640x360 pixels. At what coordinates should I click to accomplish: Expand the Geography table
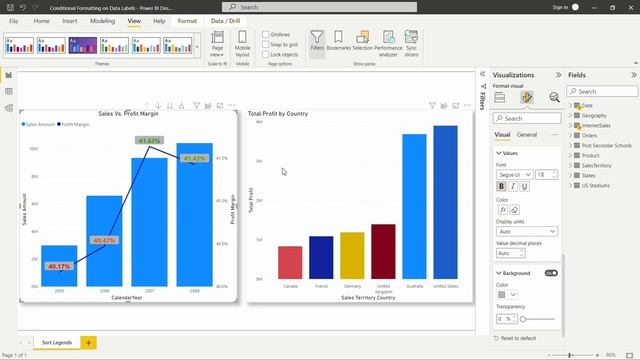(x=570, y=116)
